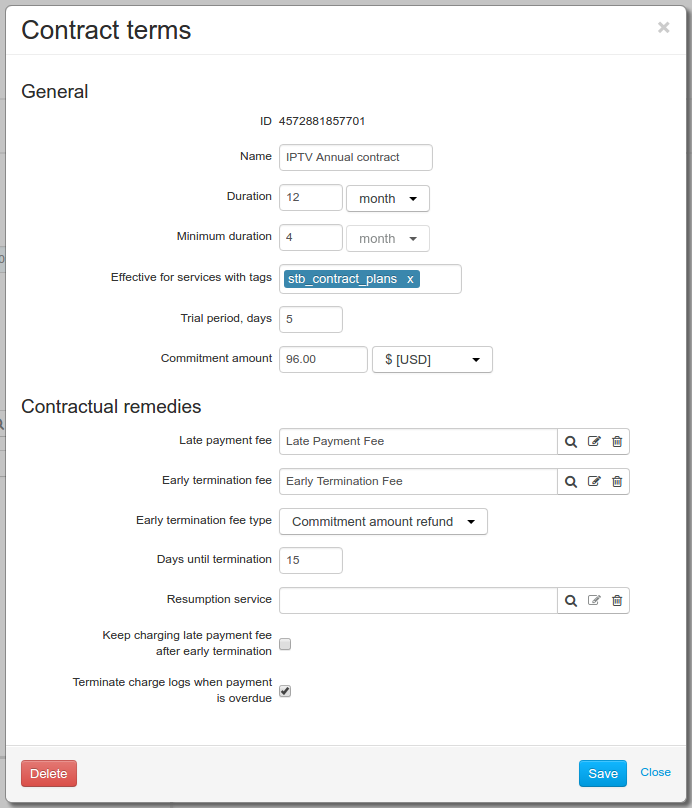Expand the Early termination fee type dropdown
This screenshot has width=692, height=808.
pyautogui.click(x=383, y=521)
